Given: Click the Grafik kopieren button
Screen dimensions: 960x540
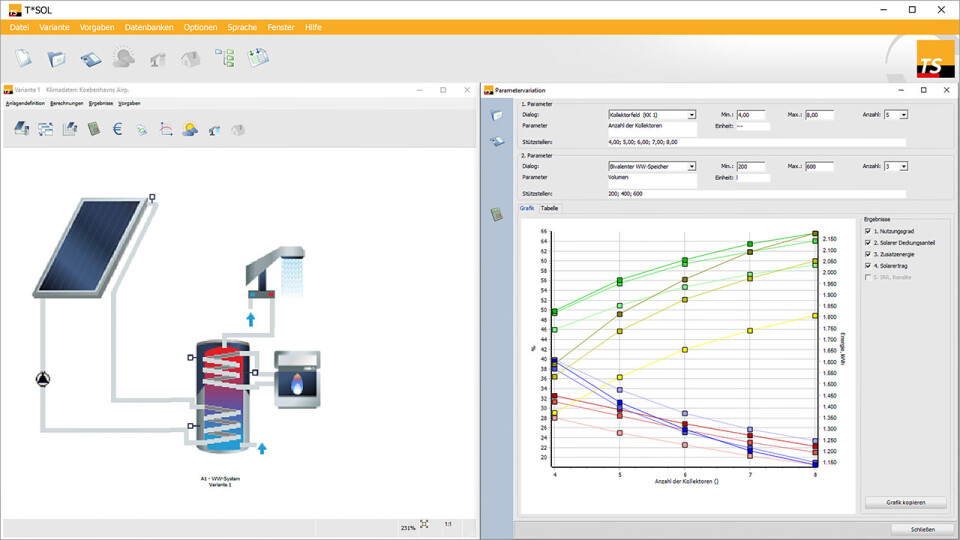Looking at the screenshot, I should pyautogui.click(x=904, y=502).
